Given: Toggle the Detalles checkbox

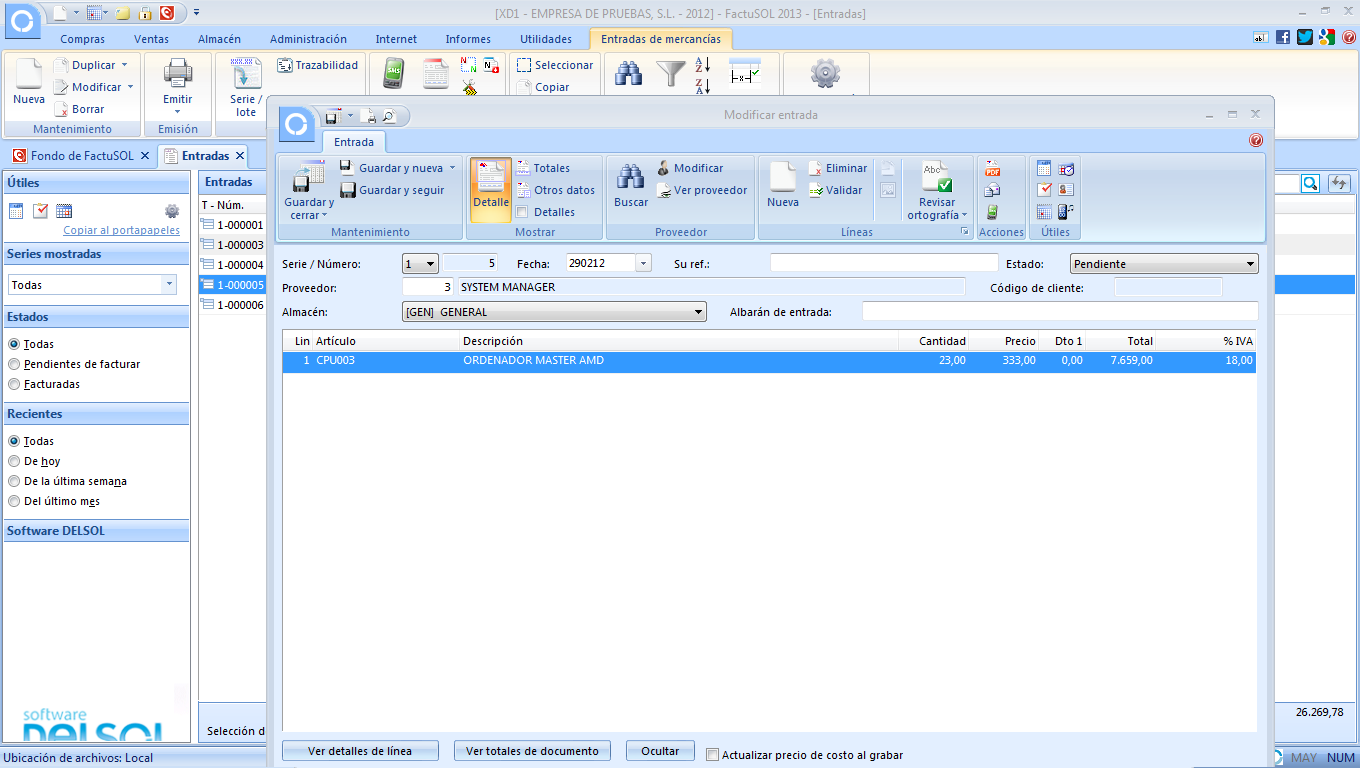Looking at the screenshot, I should (x=522, y=212).
